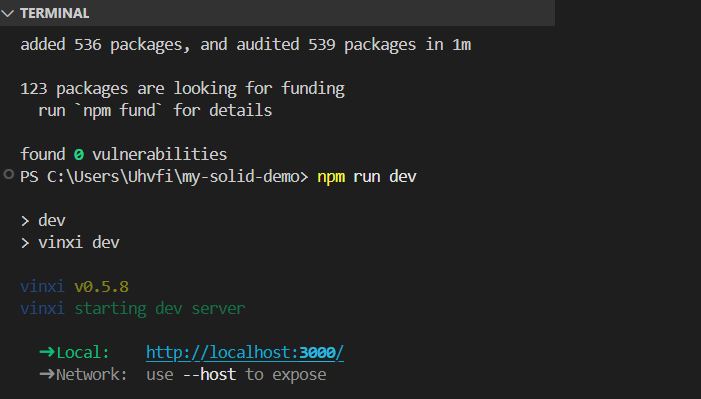Click 'vinxi starting dev server' line
Image resolution: width=701 pixels, height=399 pixels.
tap(133, 309)
